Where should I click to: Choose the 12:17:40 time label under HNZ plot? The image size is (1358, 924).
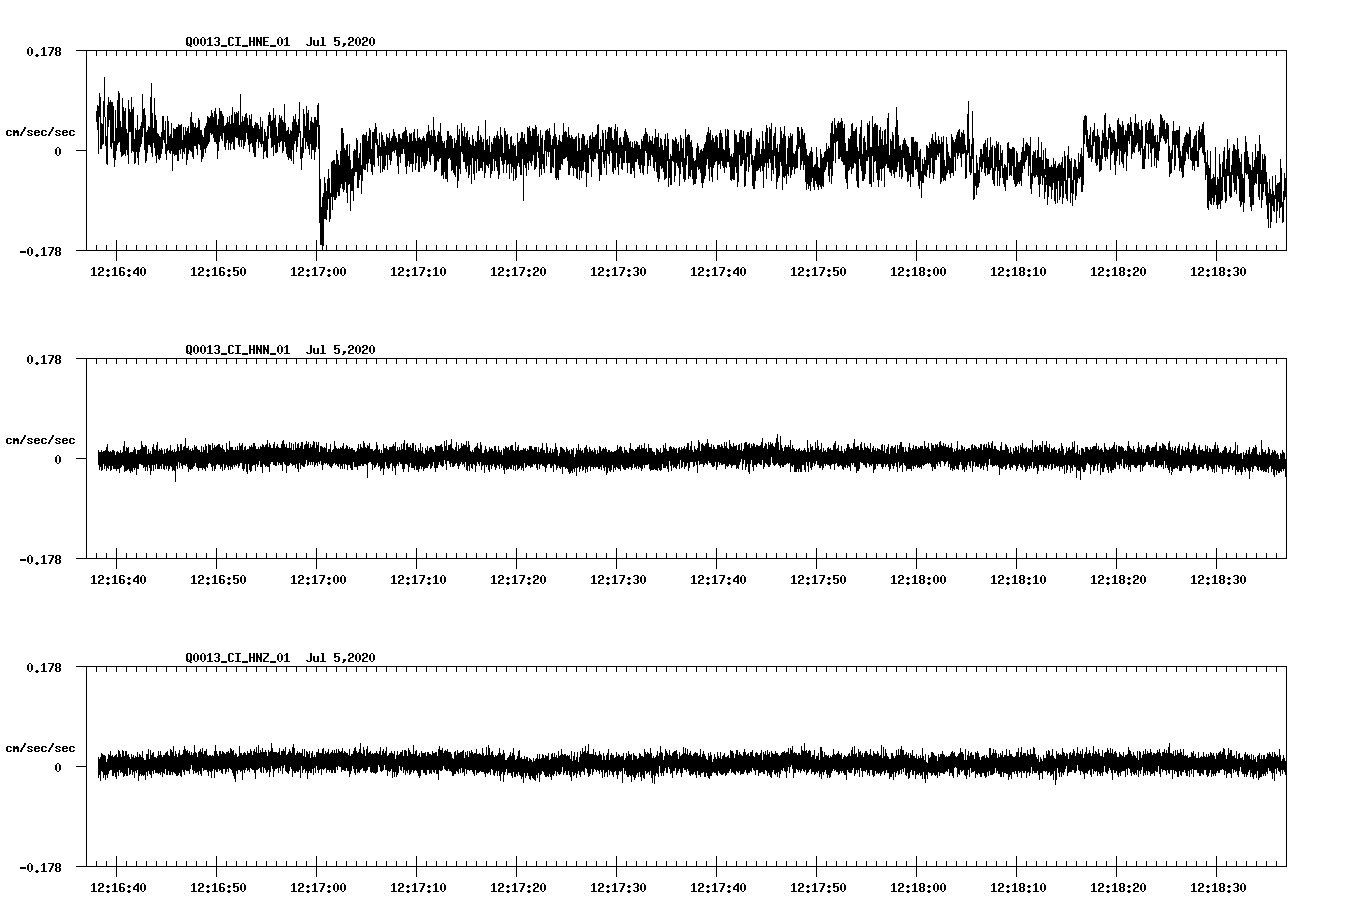pyautogui.click(x=718, y=888)
